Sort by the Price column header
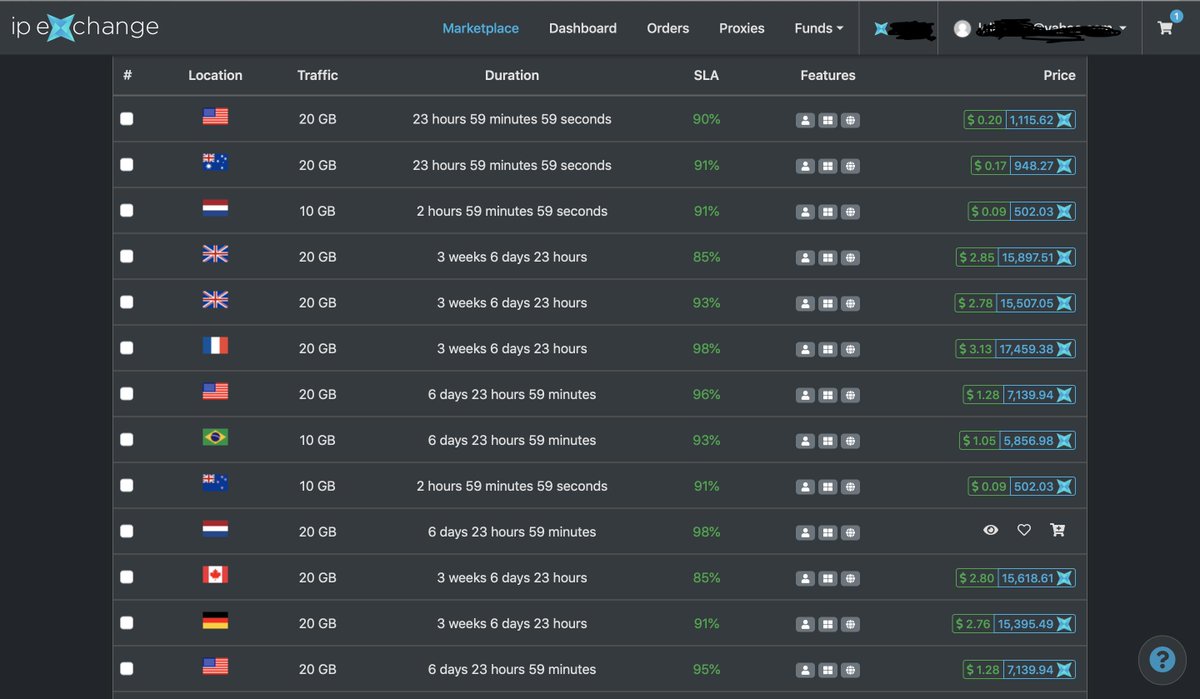Viewport: 1200px width, 699px height. coord(1059,75)
